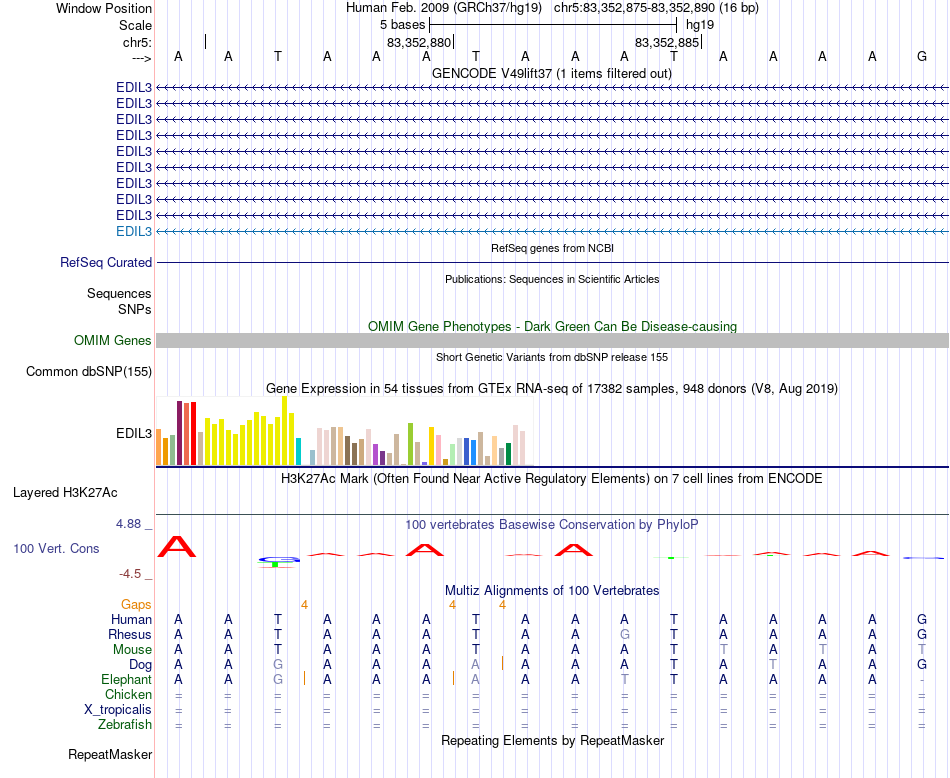Click the RefSeq Curated track label

[x=106, y=262]
